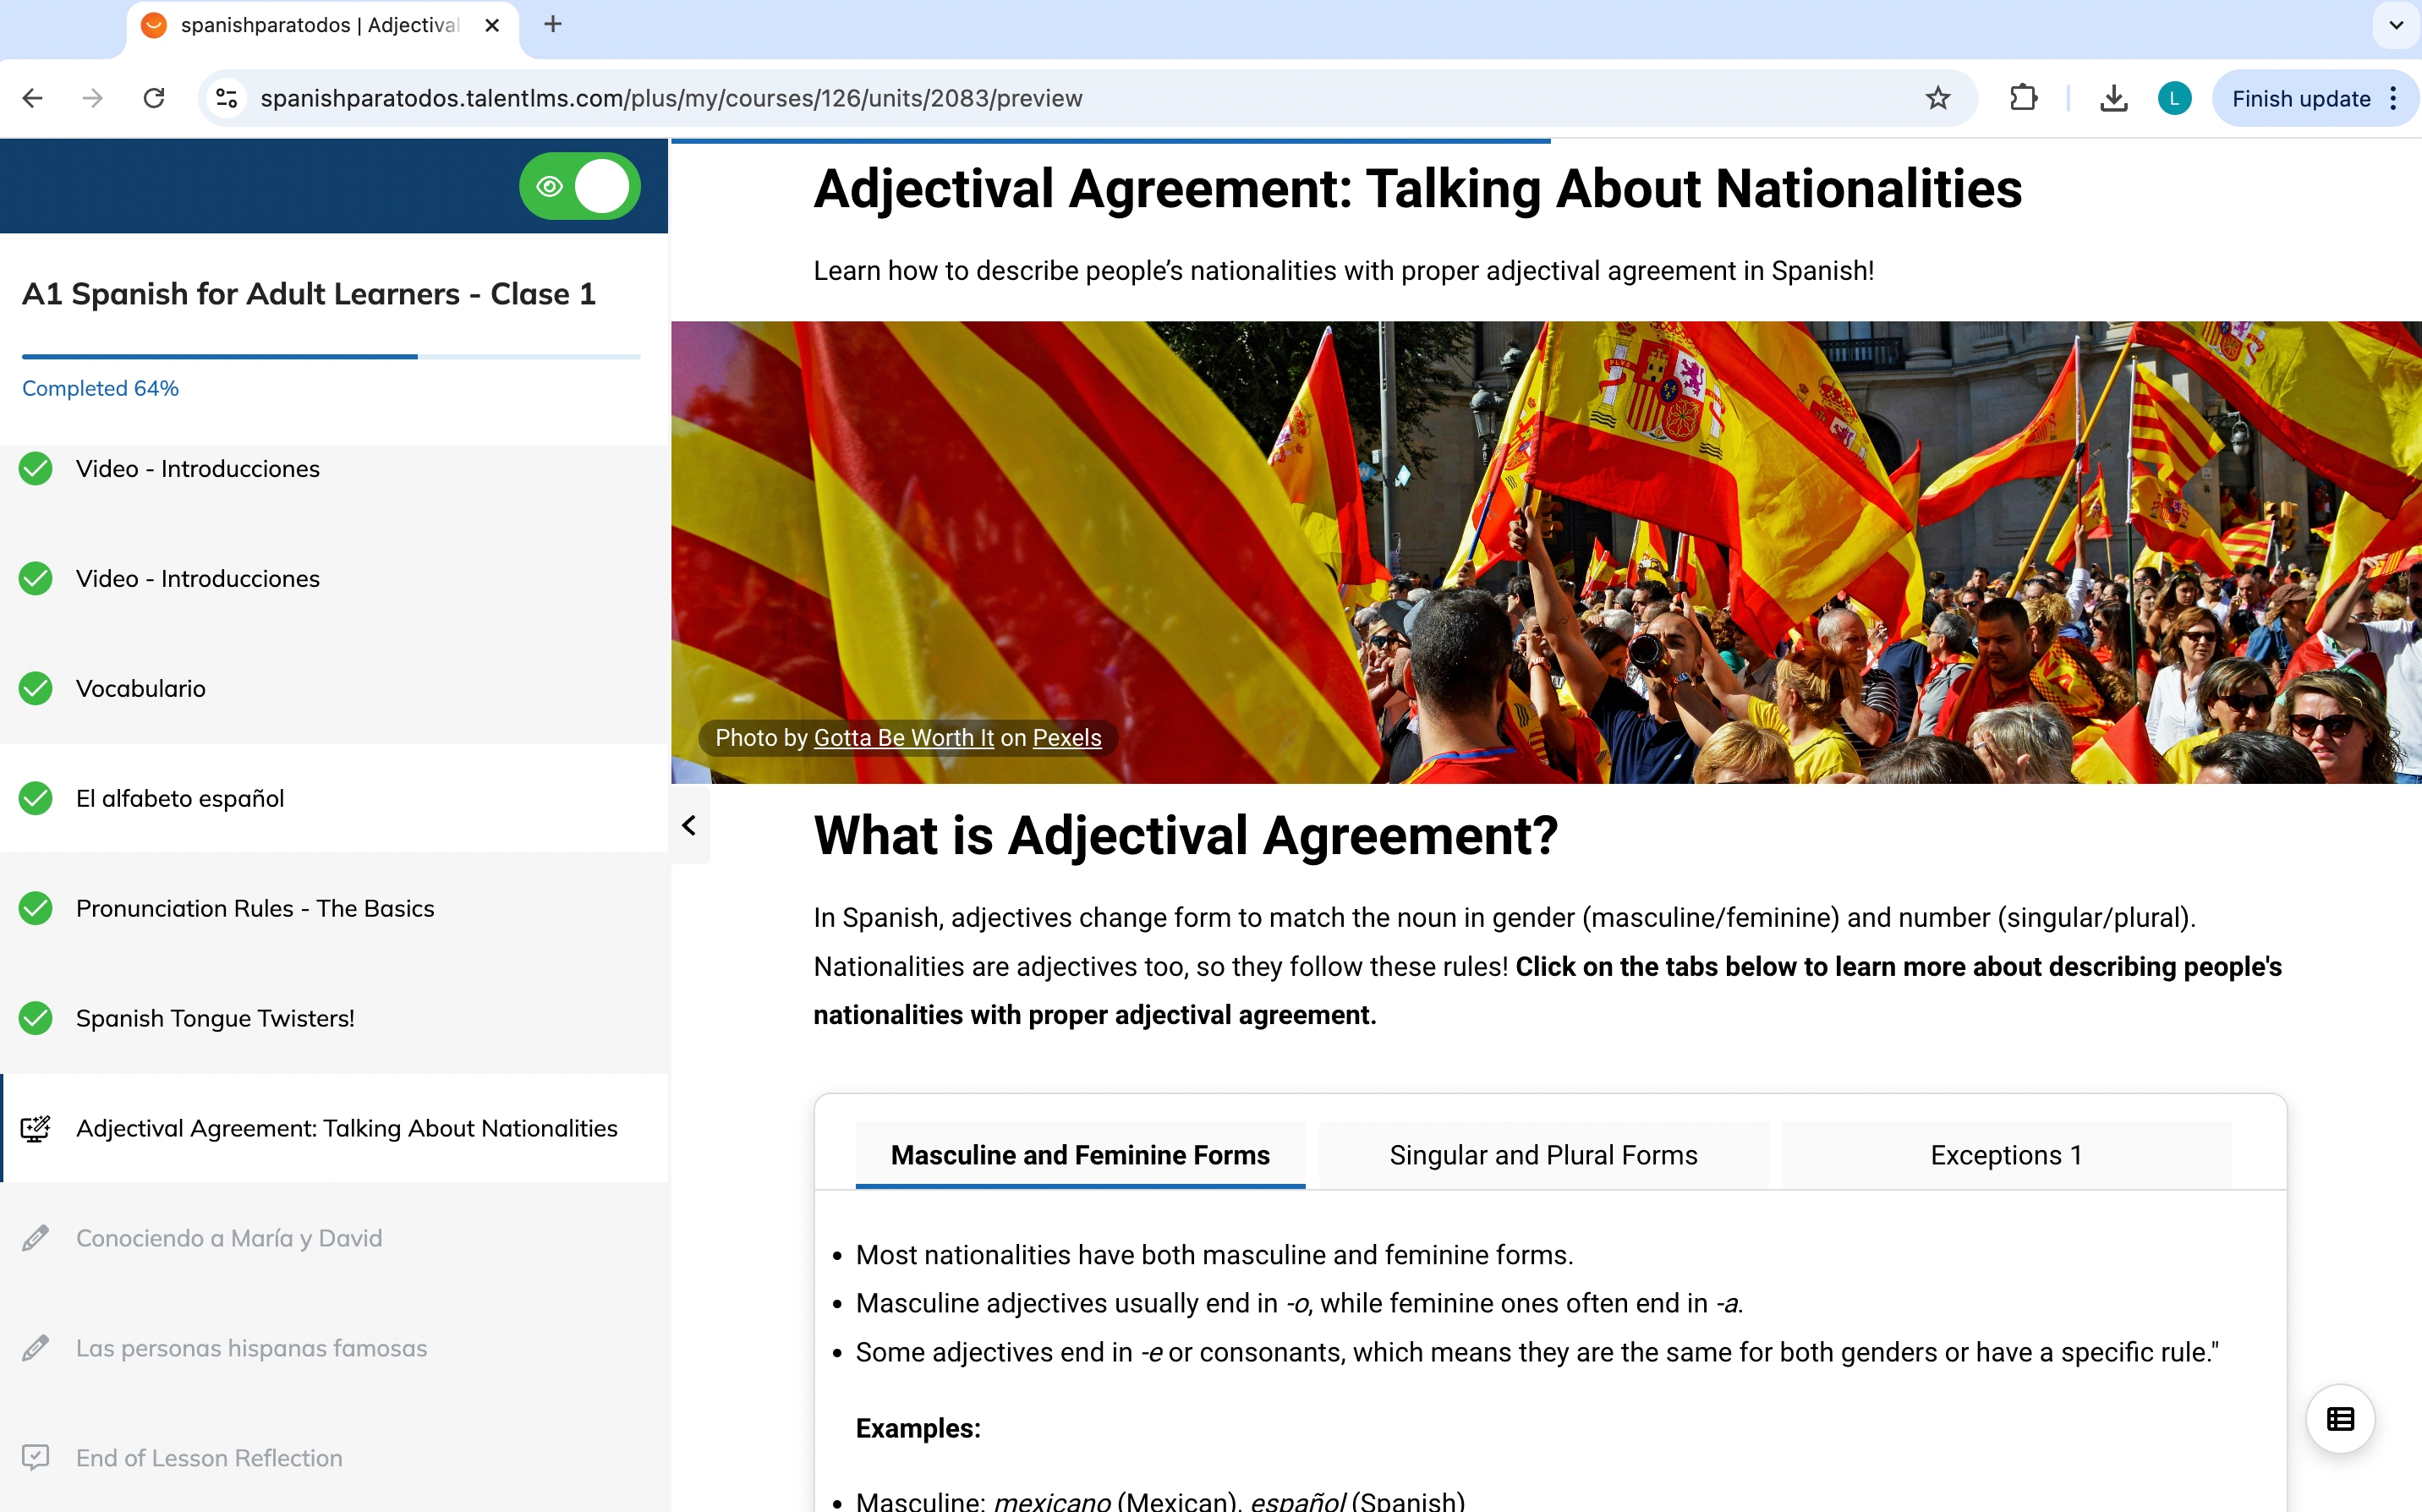Open the Spanish Tongue Twisters! unit

coord(215,1018)
